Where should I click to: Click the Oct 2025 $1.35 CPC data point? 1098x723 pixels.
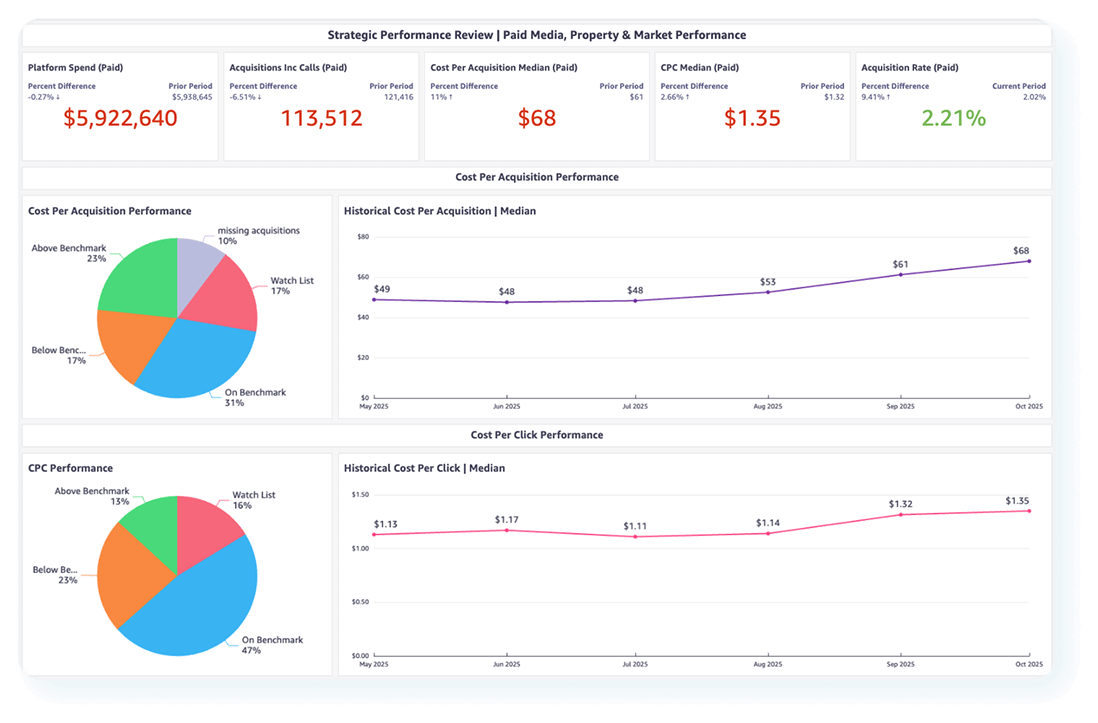coord(1029,511)
